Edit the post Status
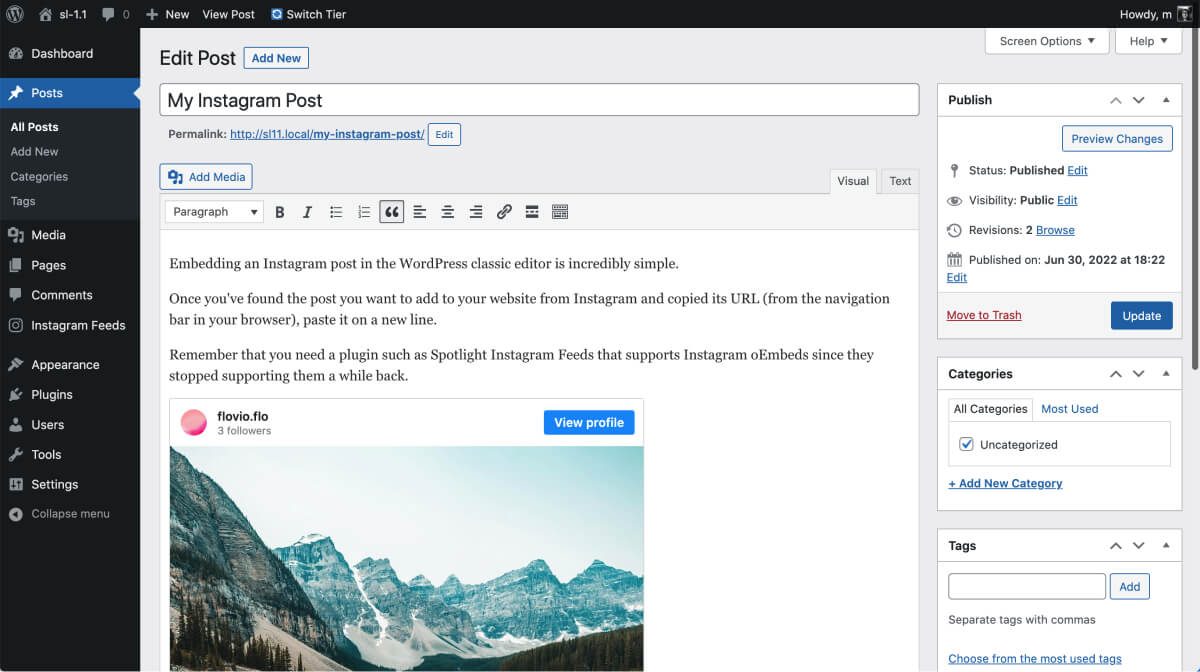This screenshot has width=1200, height=672. coord(1077,170)
